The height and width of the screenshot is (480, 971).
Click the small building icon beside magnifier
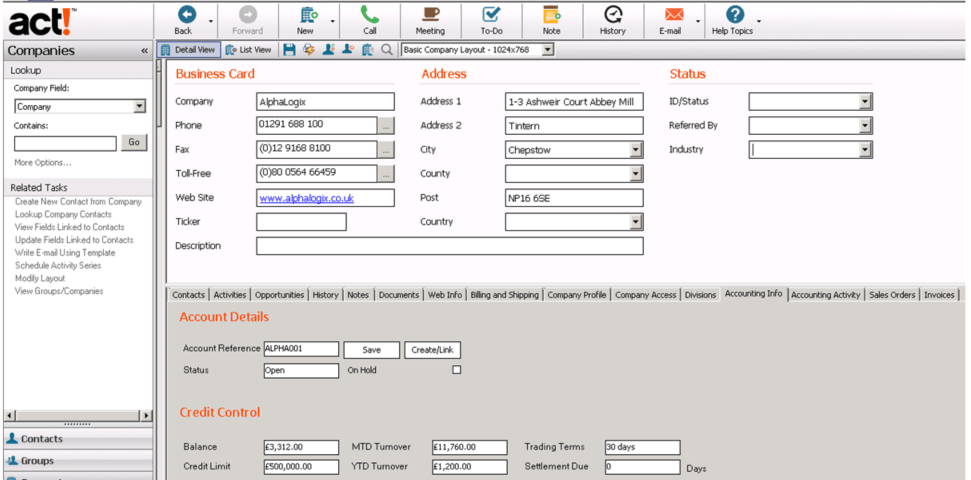[367, 50]
